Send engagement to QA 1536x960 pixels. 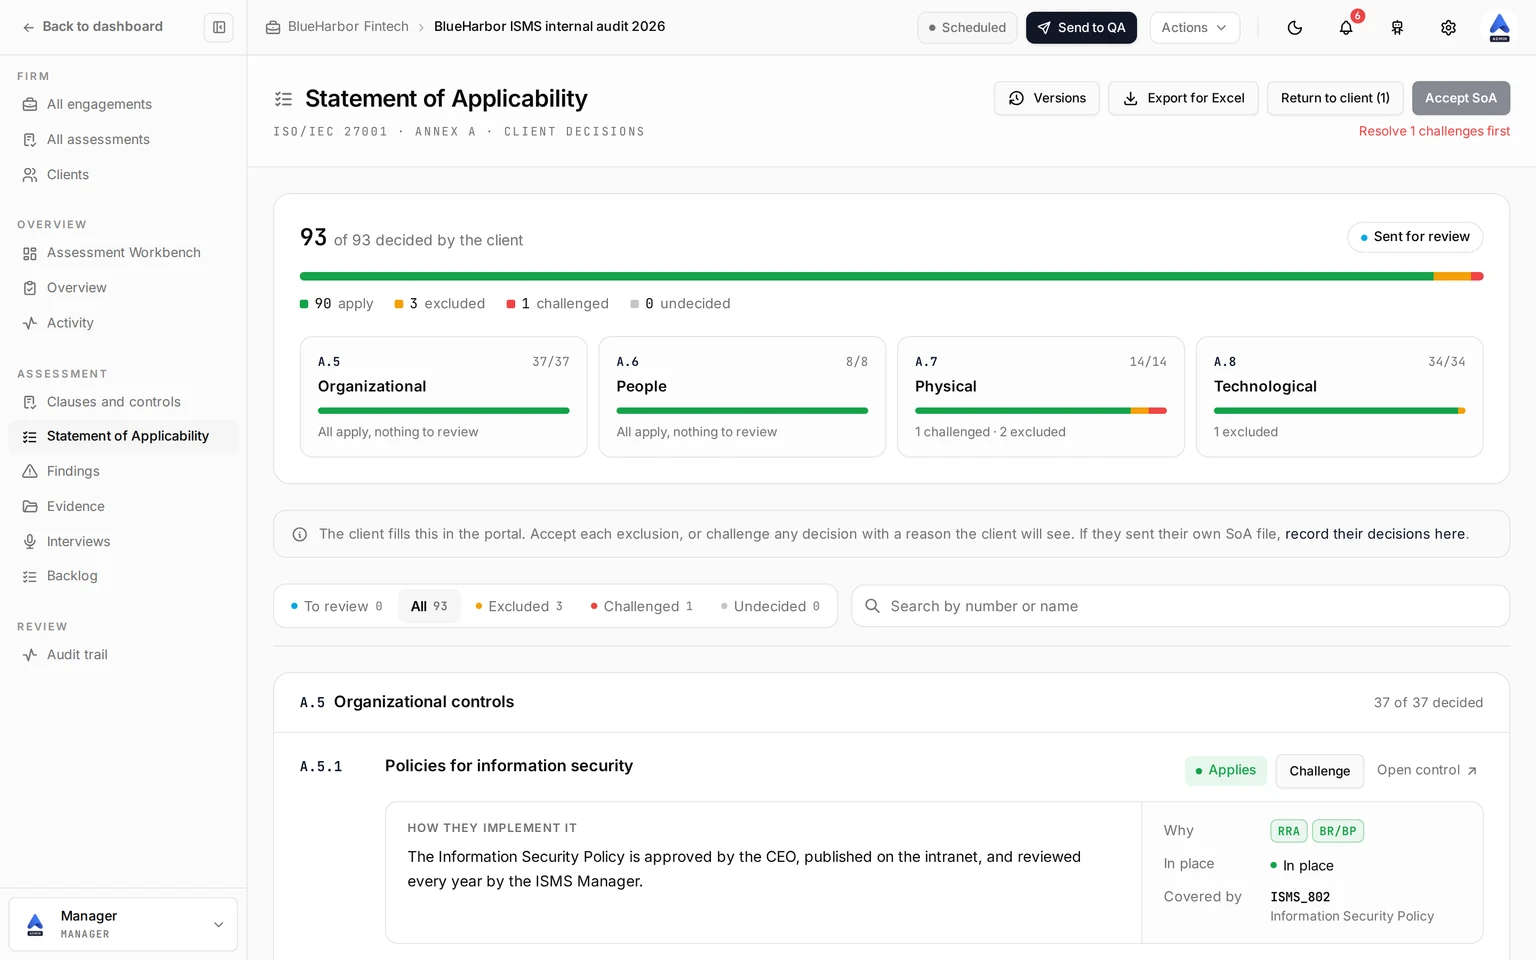pos(1081,27)
